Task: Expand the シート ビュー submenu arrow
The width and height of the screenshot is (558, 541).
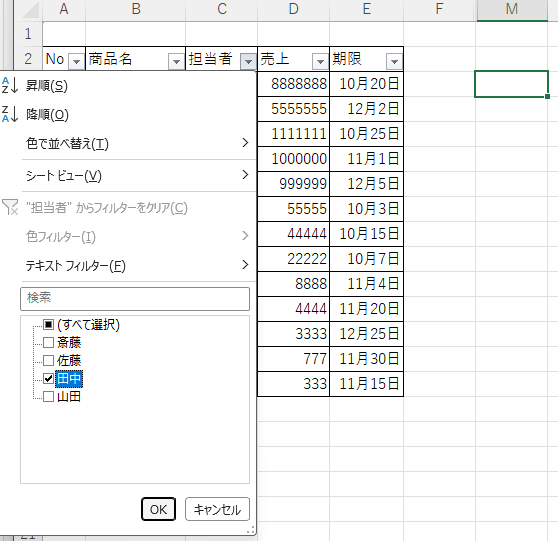Action: click(245, 175)
